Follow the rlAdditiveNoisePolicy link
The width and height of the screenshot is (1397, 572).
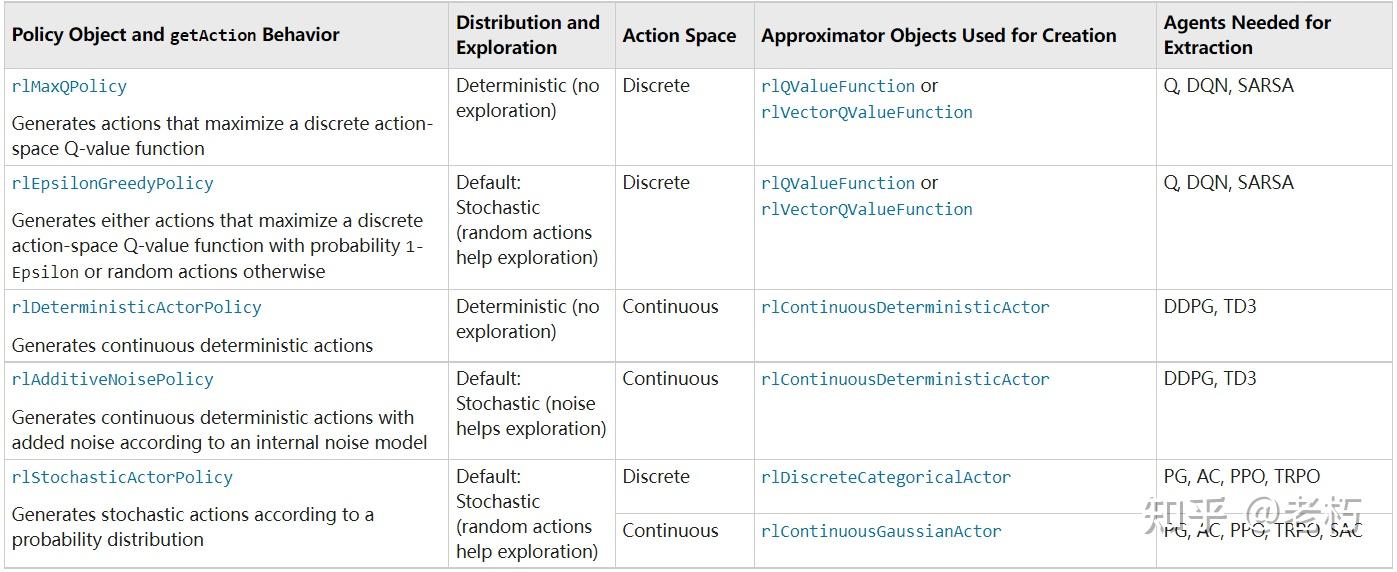pyautogui.click(x=112, y=380)
